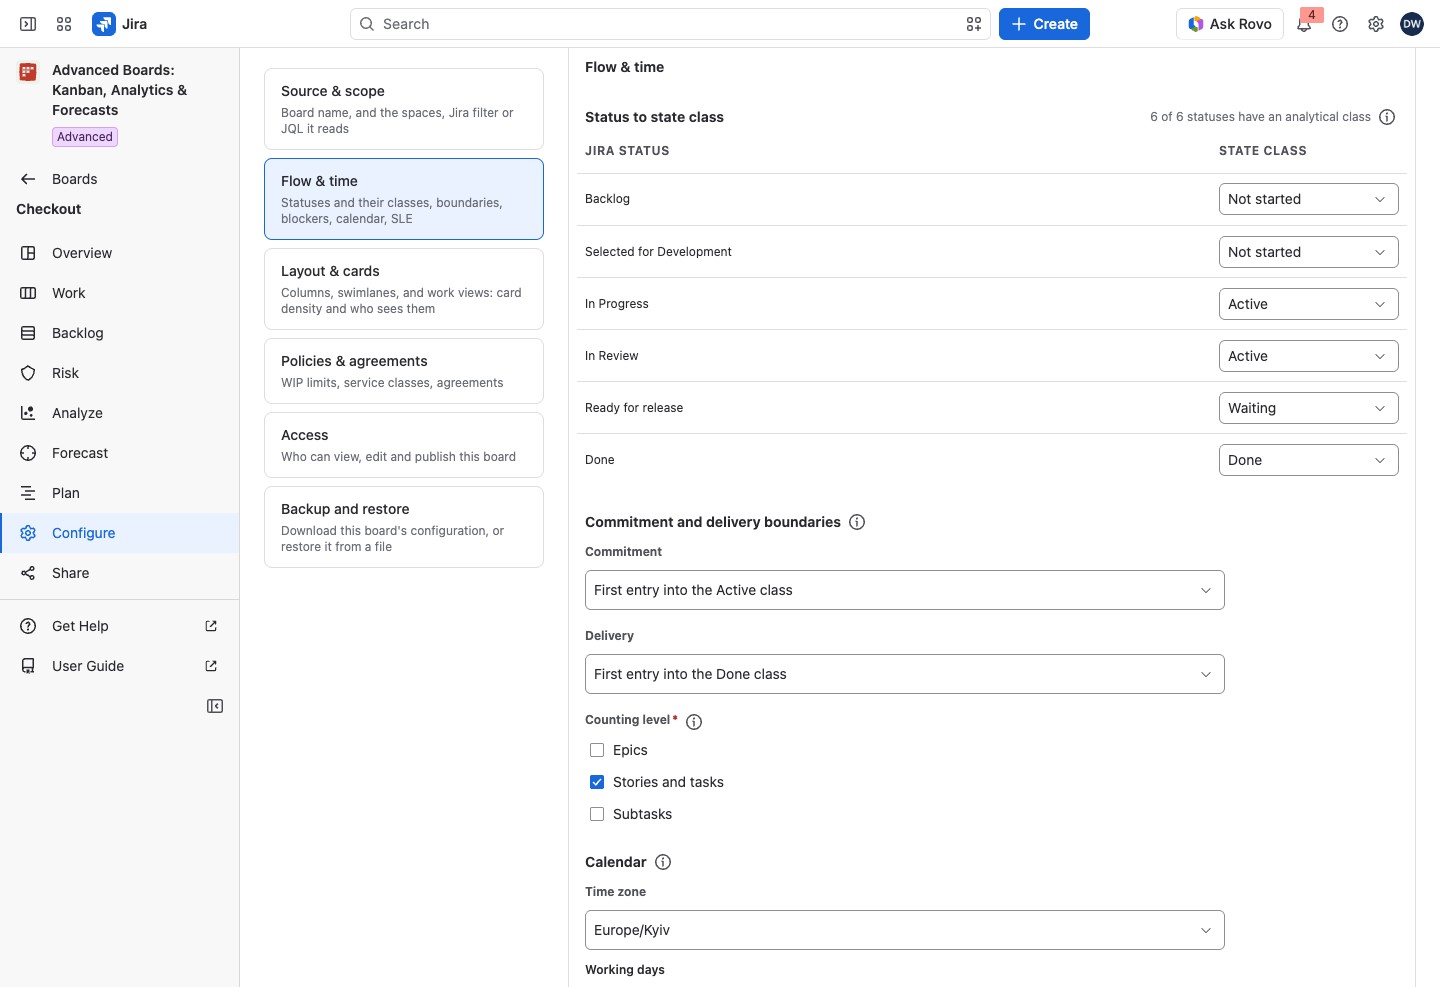Click the Jira logo icon

click(x=104, y=24)
